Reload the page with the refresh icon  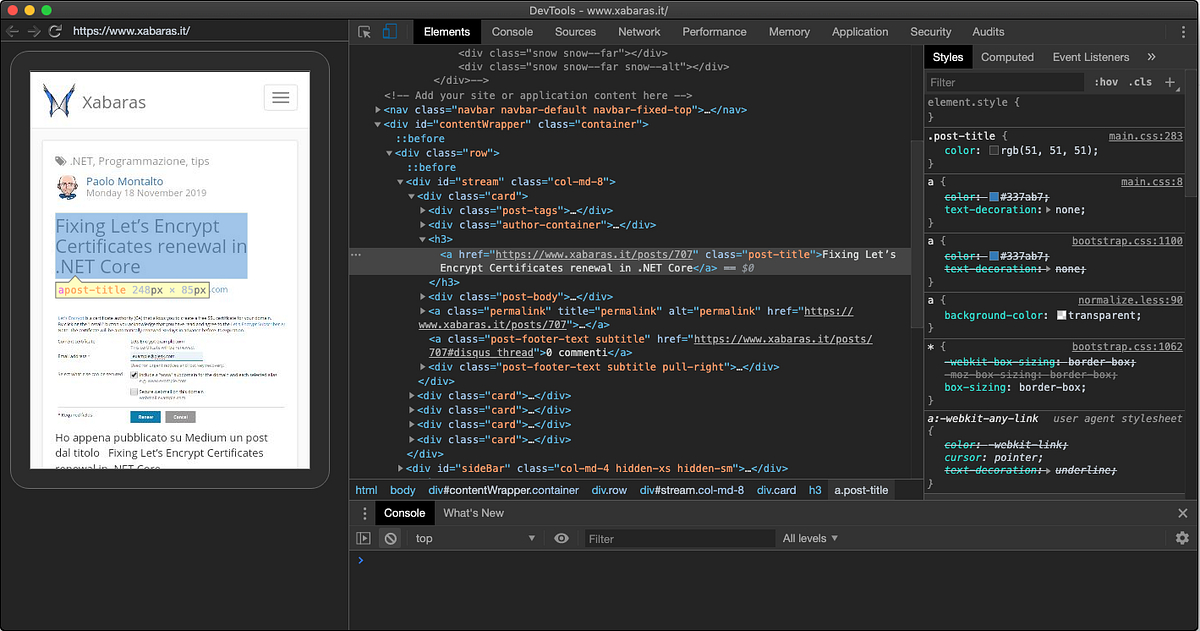pyautogui.click(x=55, y=31)
